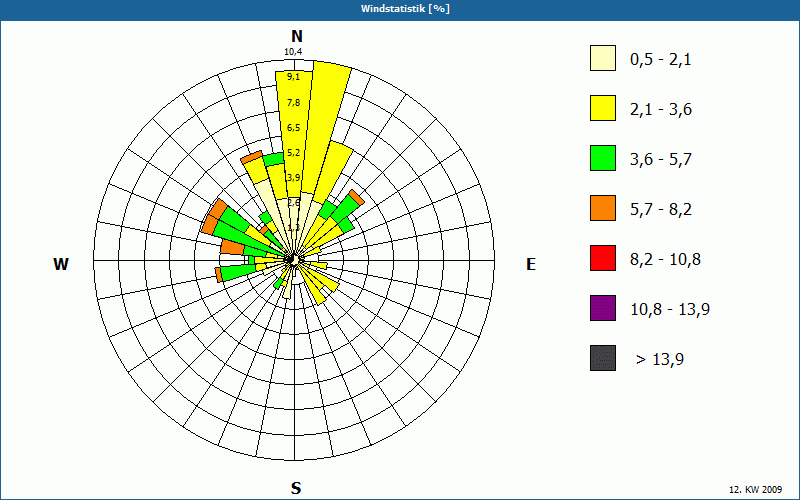Click the green 3,6 - 5,7 legend swatch
This screenshot has width=800, height=500.
[603, 158]
